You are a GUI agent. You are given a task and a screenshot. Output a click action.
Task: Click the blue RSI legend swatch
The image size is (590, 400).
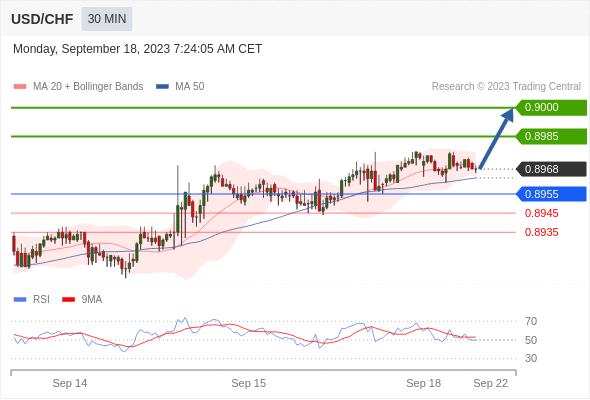coord(20,300)
